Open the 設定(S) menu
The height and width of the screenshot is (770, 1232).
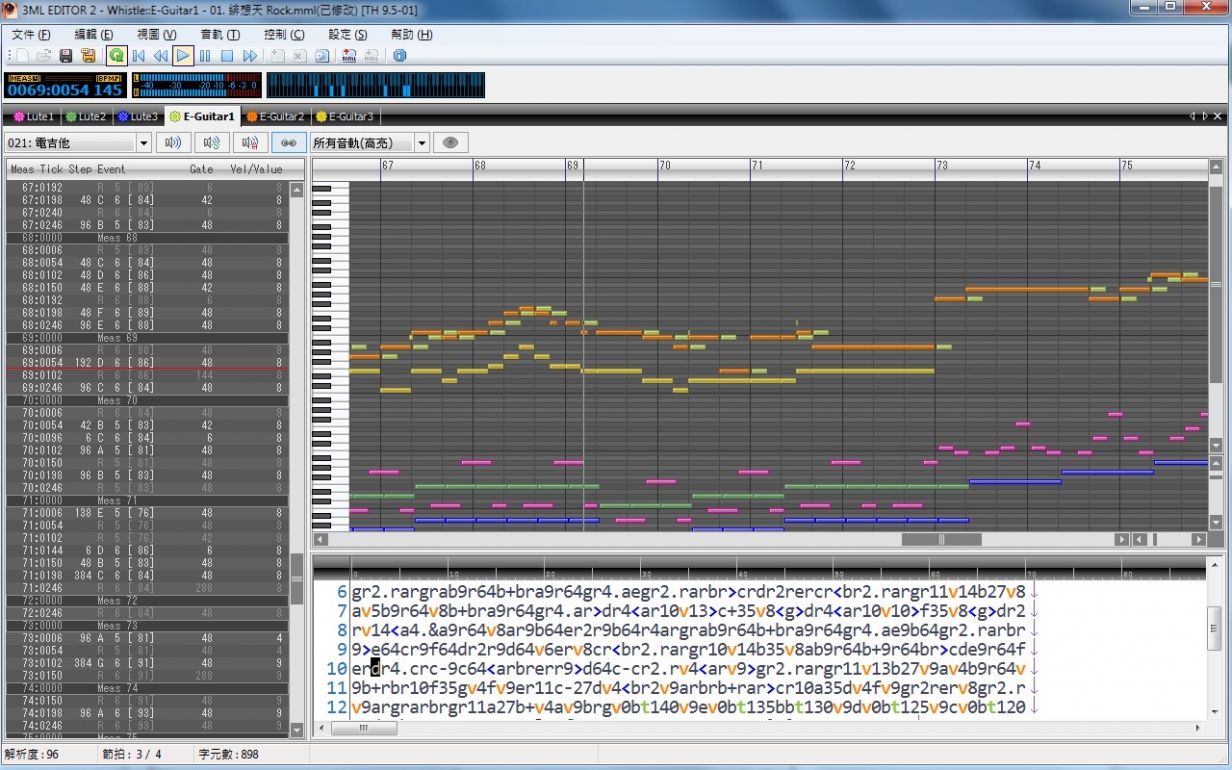click(x=347, y=34)
